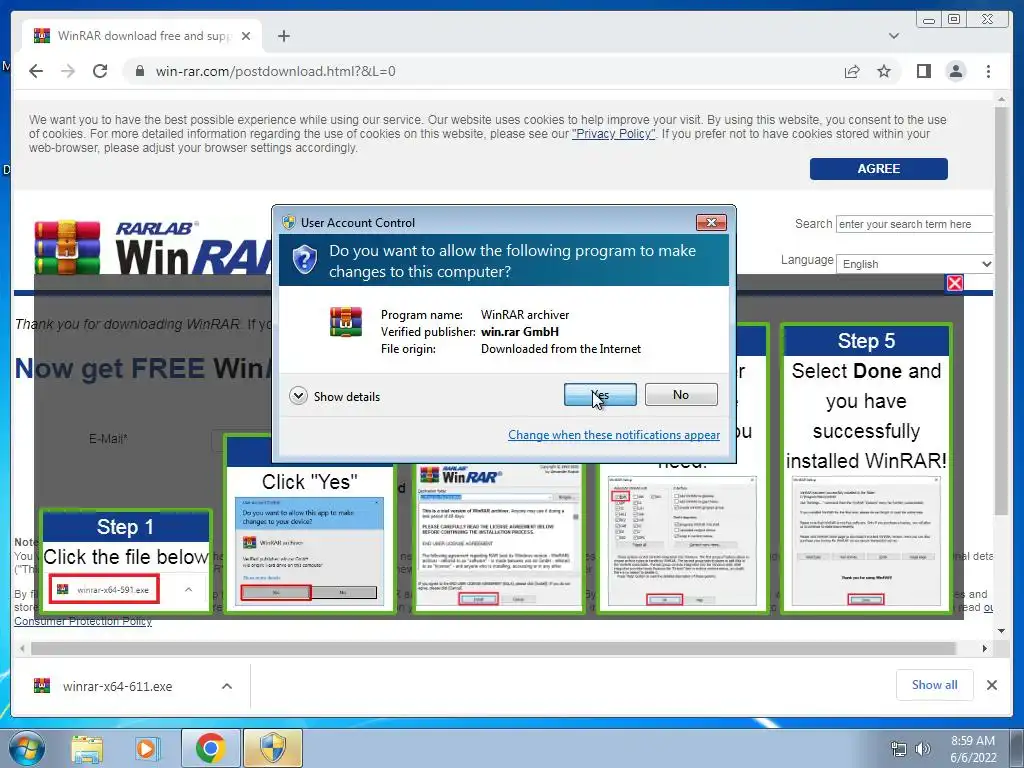Close the User Account Control dialog
This screenshot has height=768, width=1024.
[x=711, y=223]
